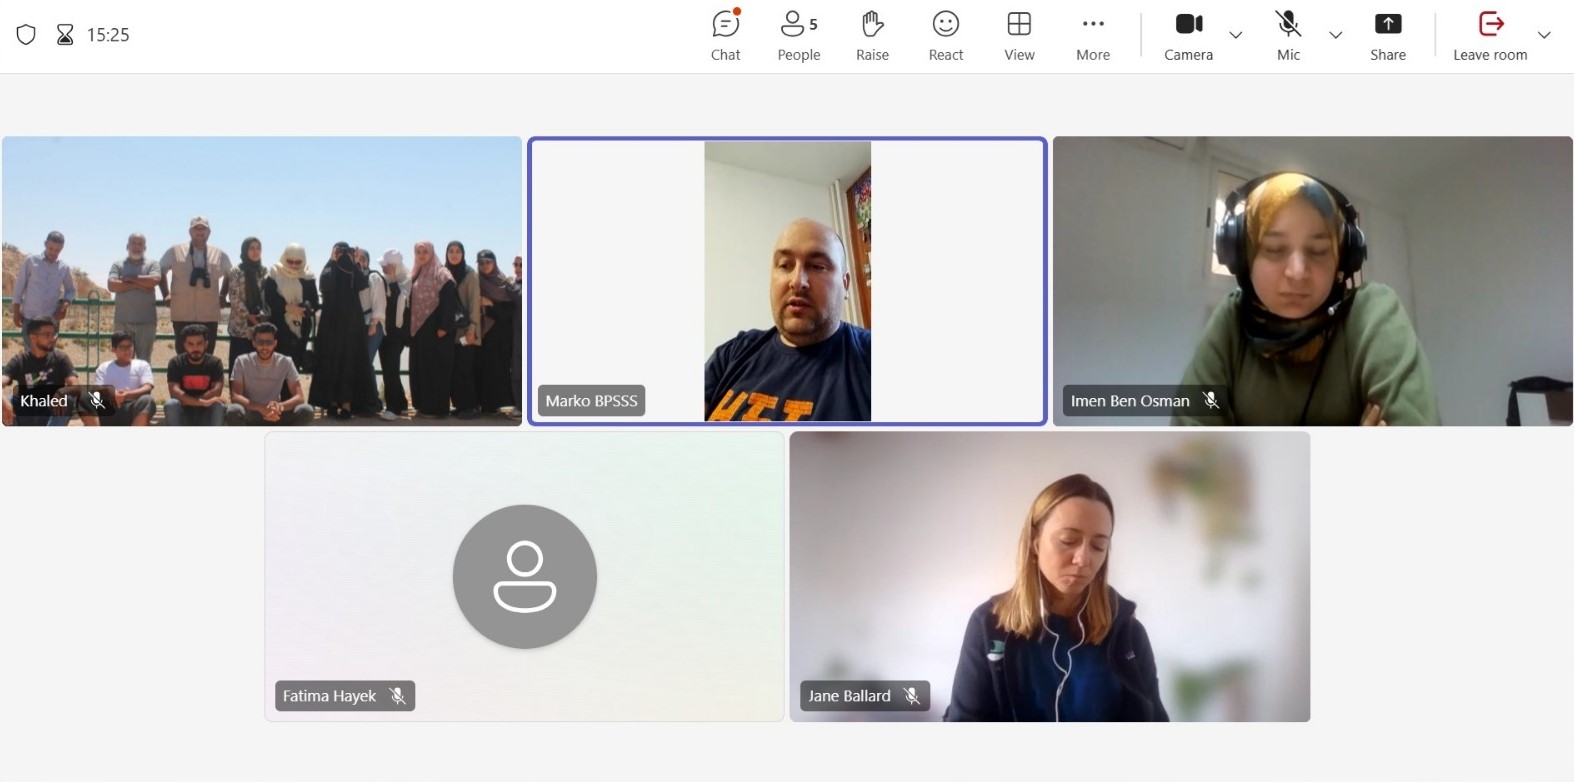Unmute the Mic
The height and width of the screenshot is (782, 1574).
pos(1288,36)
